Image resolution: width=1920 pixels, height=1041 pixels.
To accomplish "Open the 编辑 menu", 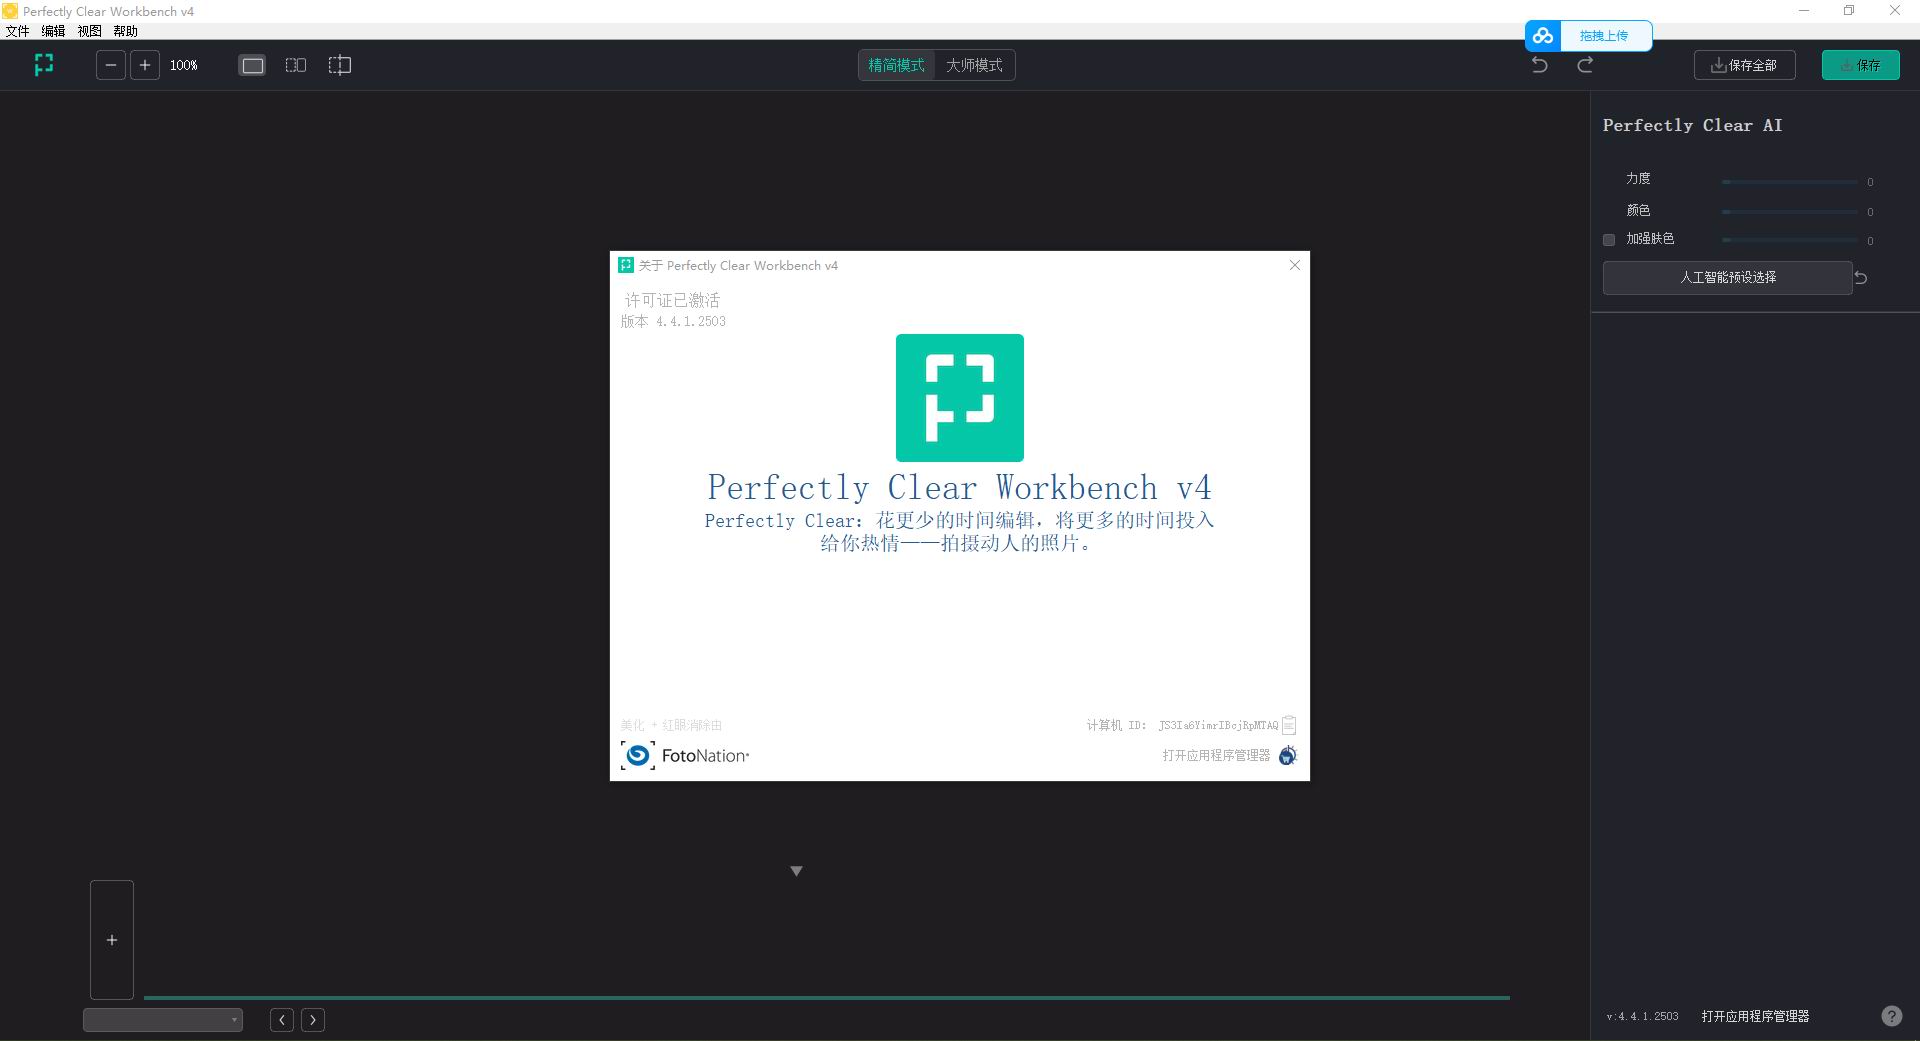I will pyautogui.click(x=53, y=31).
